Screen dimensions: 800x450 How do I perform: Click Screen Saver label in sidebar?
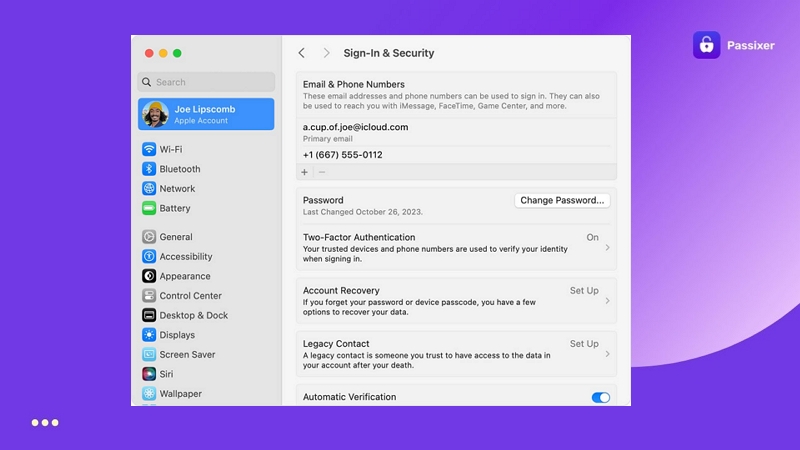(x=187, y=355)
